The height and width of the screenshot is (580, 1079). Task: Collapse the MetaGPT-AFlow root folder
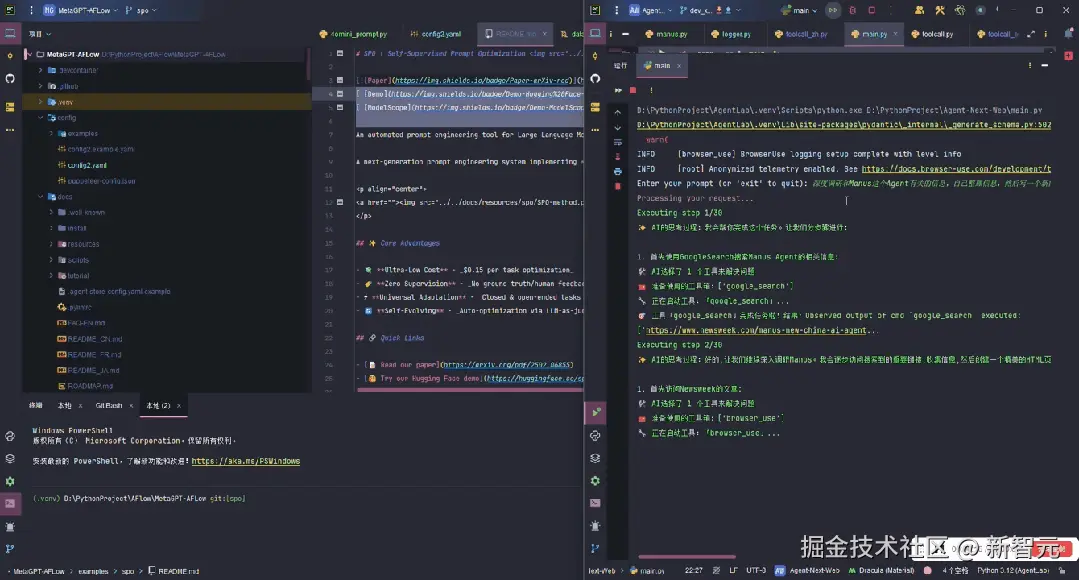click(x=30, y=54)
